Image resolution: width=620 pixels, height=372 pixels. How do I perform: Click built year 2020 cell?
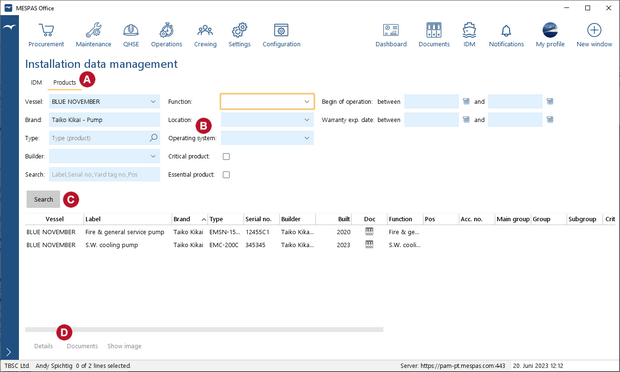[x=343, y=232]
